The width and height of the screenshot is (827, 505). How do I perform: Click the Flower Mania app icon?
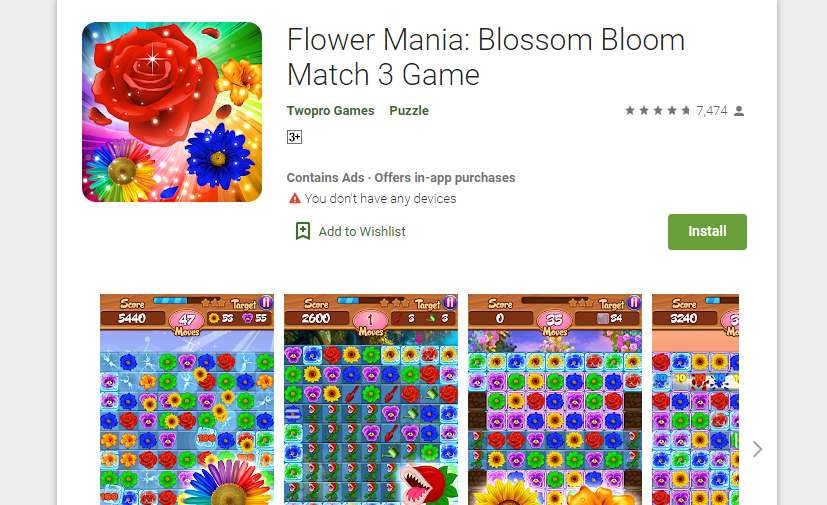[x=172, y=112]
